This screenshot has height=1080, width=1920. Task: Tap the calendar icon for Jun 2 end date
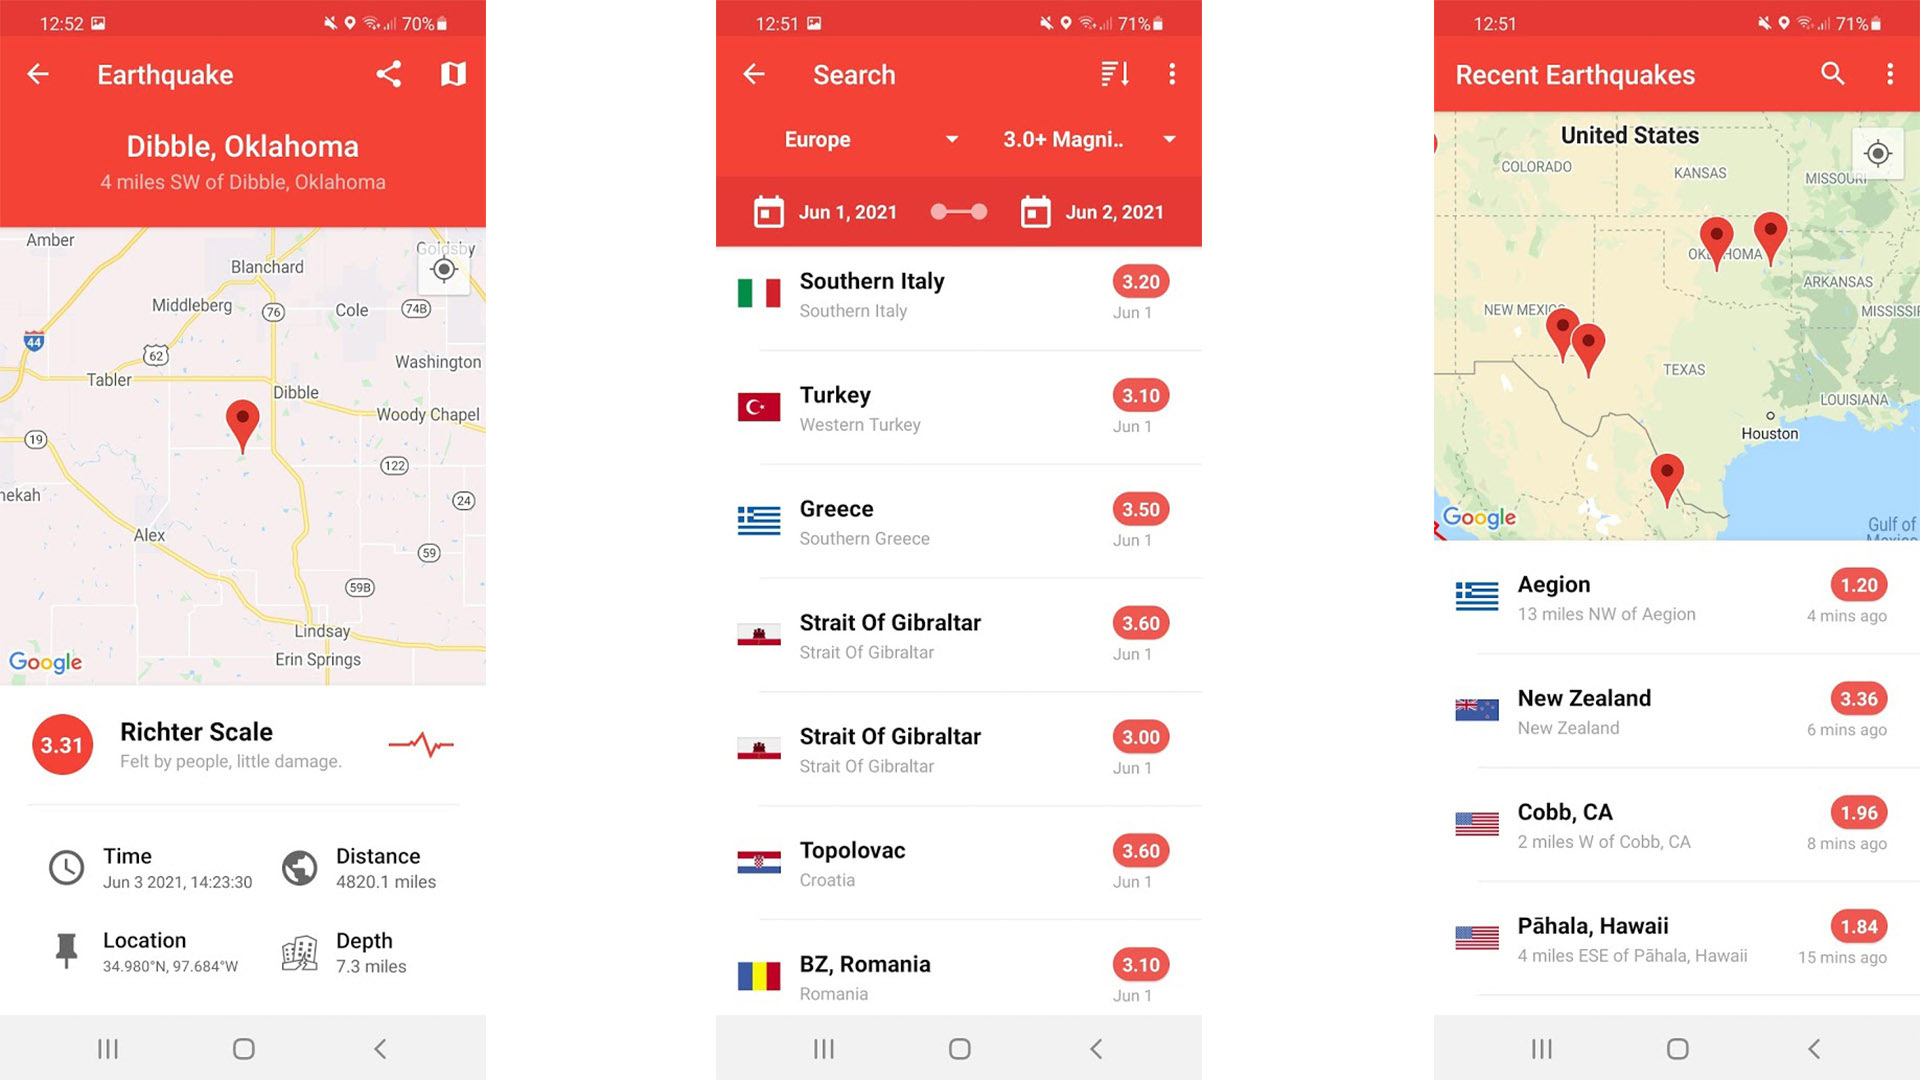1035,210
